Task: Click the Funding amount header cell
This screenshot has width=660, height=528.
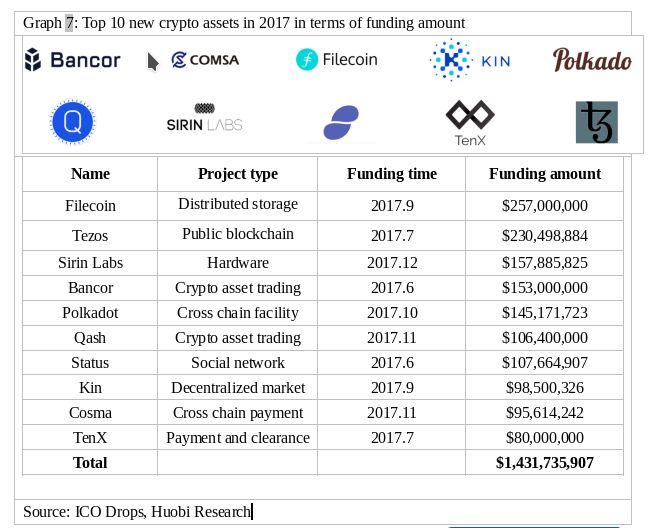Action: [x=544, y=174]
